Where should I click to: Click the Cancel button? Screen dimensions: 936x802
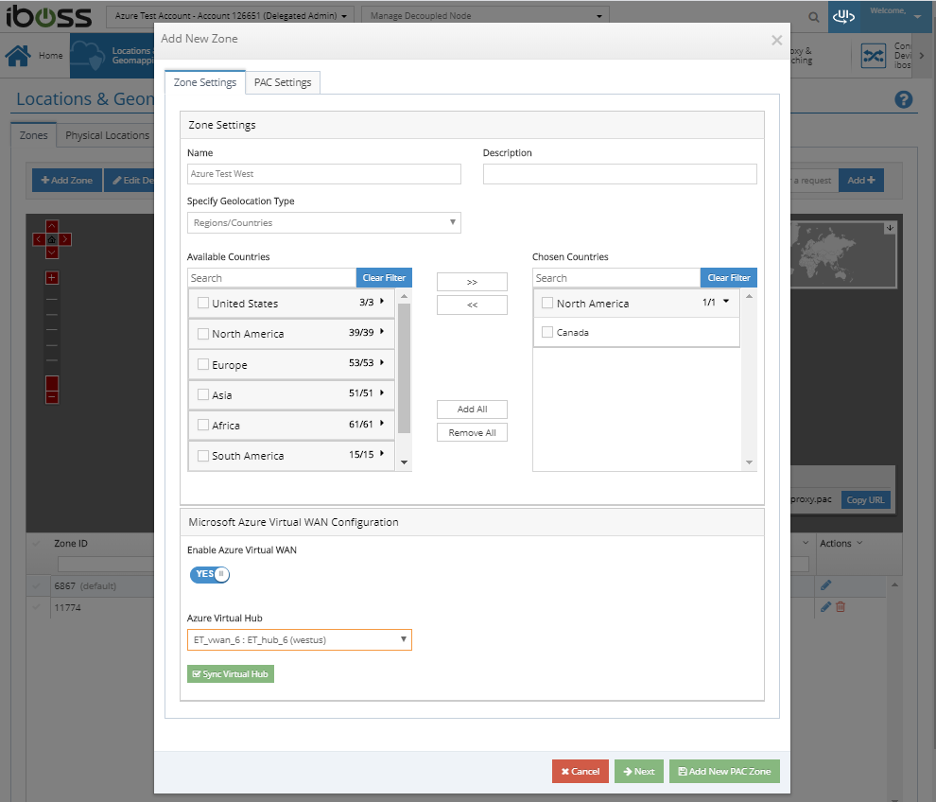point(580,771)
